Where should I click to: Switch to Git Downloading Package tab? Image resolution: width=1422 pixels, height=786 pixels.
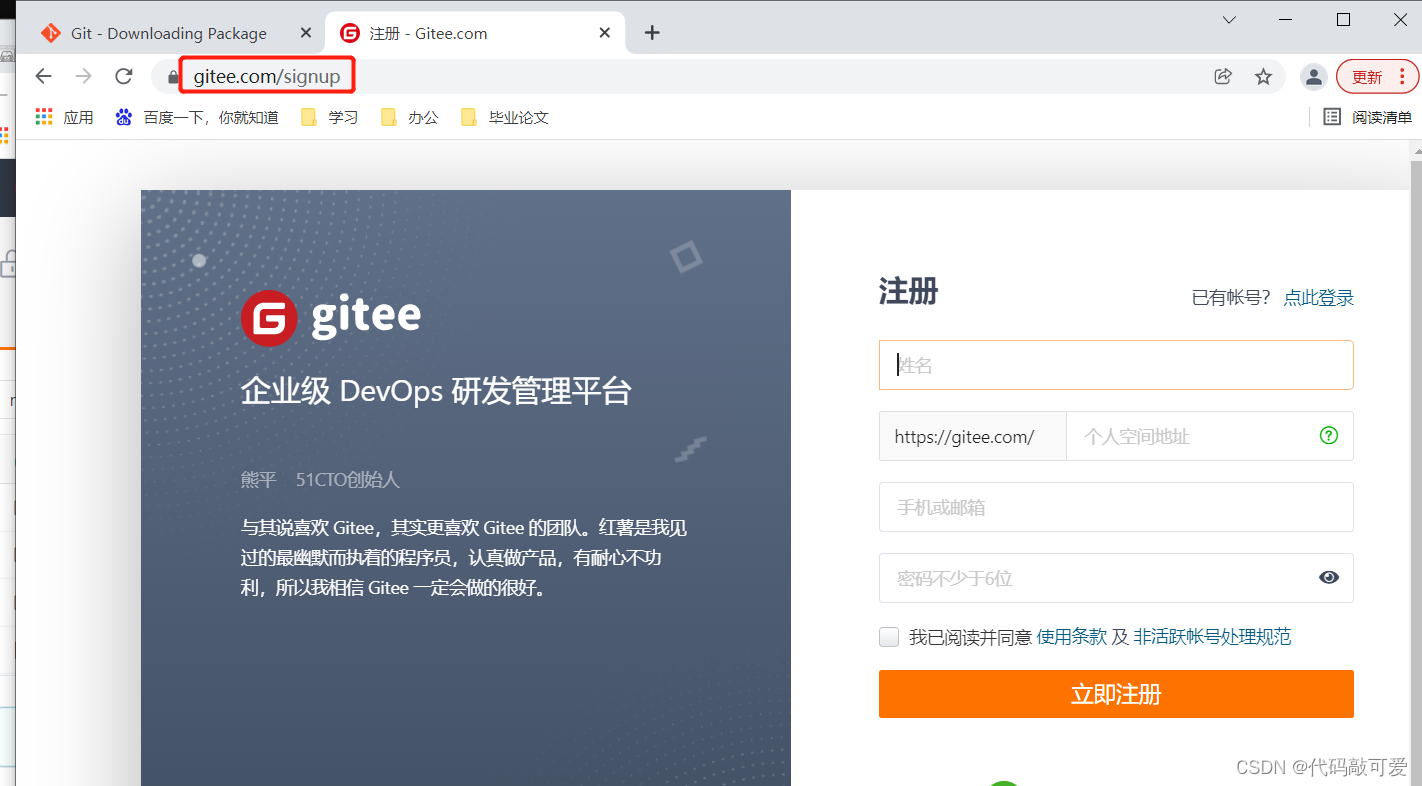169,33
